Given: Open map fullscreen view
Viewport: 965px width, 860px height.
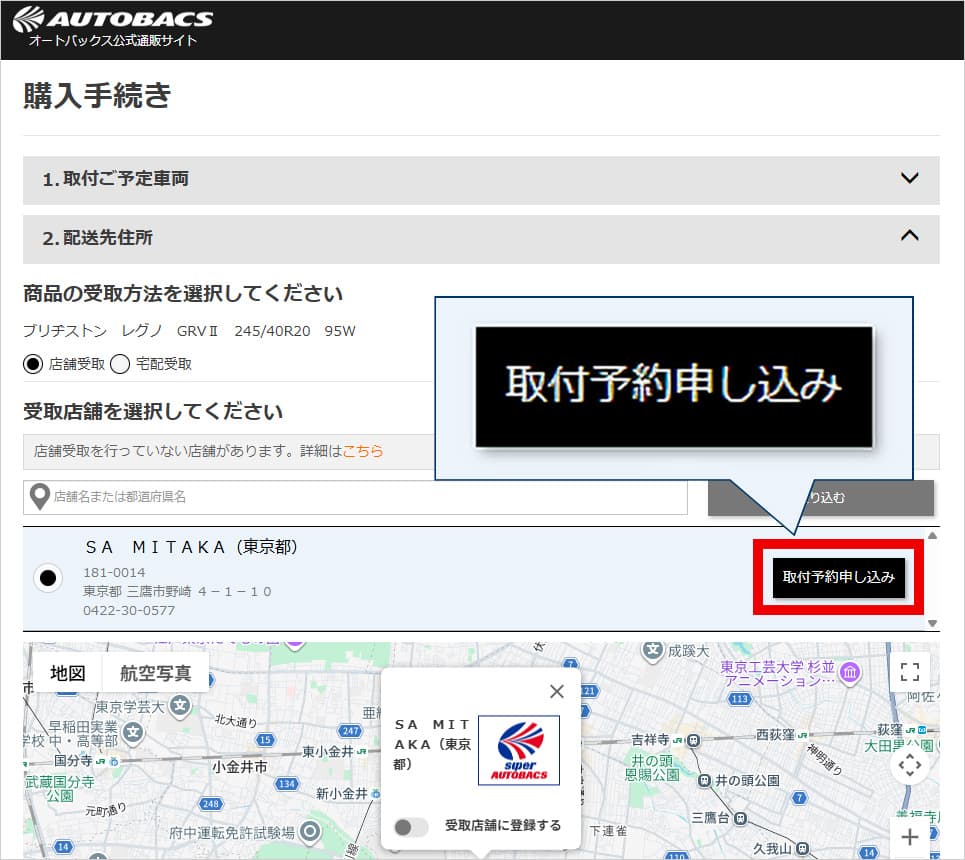Looking at the screenshot, I should pyautogui.click(x=910, y=672).
